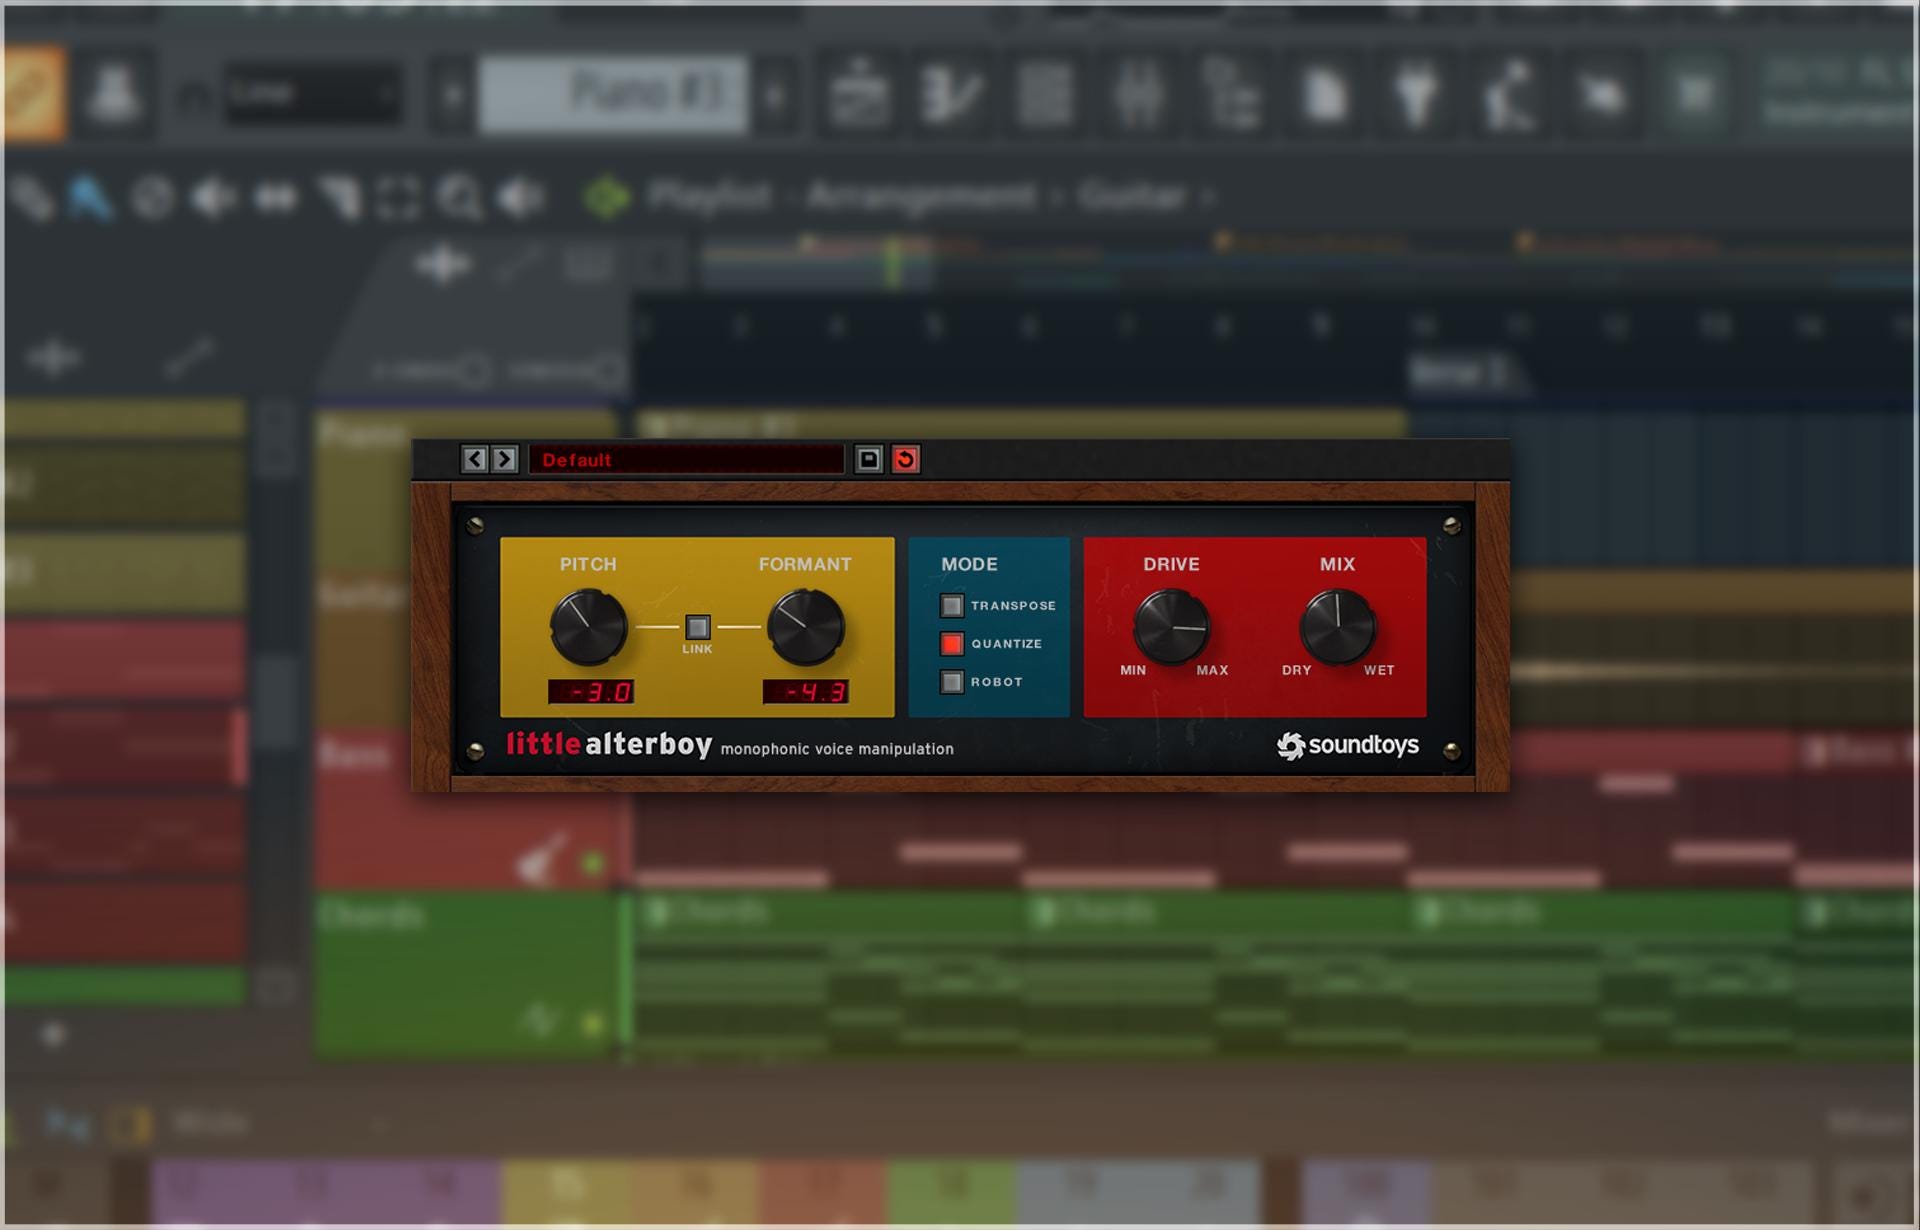
Task: Click the pitch value display -3.0
Action: (591, 691)
